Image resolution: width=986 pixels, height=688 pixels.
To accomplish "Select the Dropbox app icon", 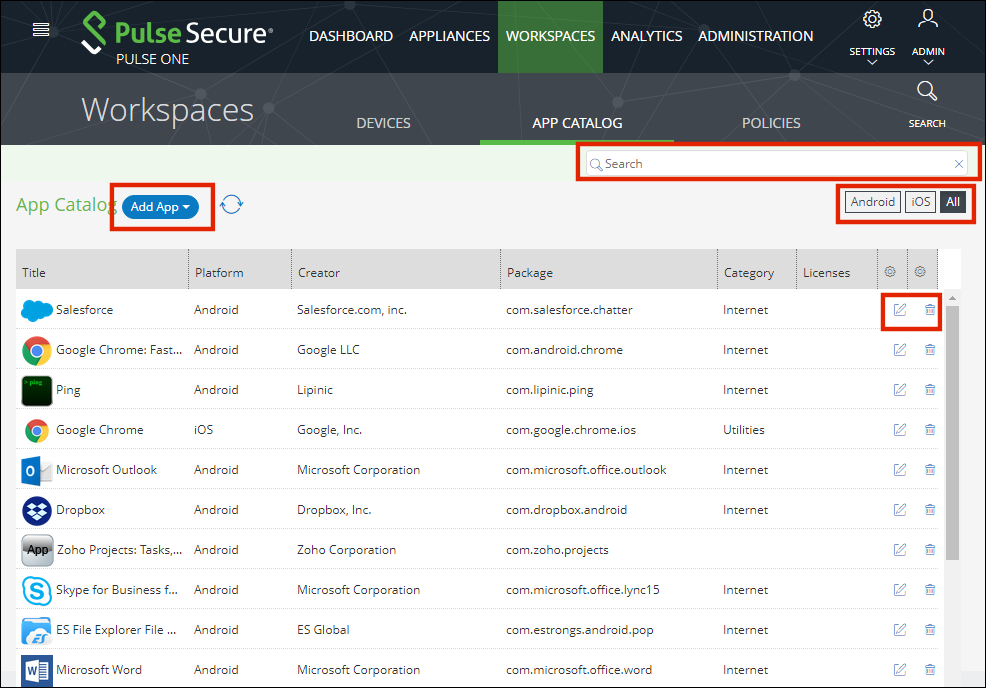I will [36, 510].
